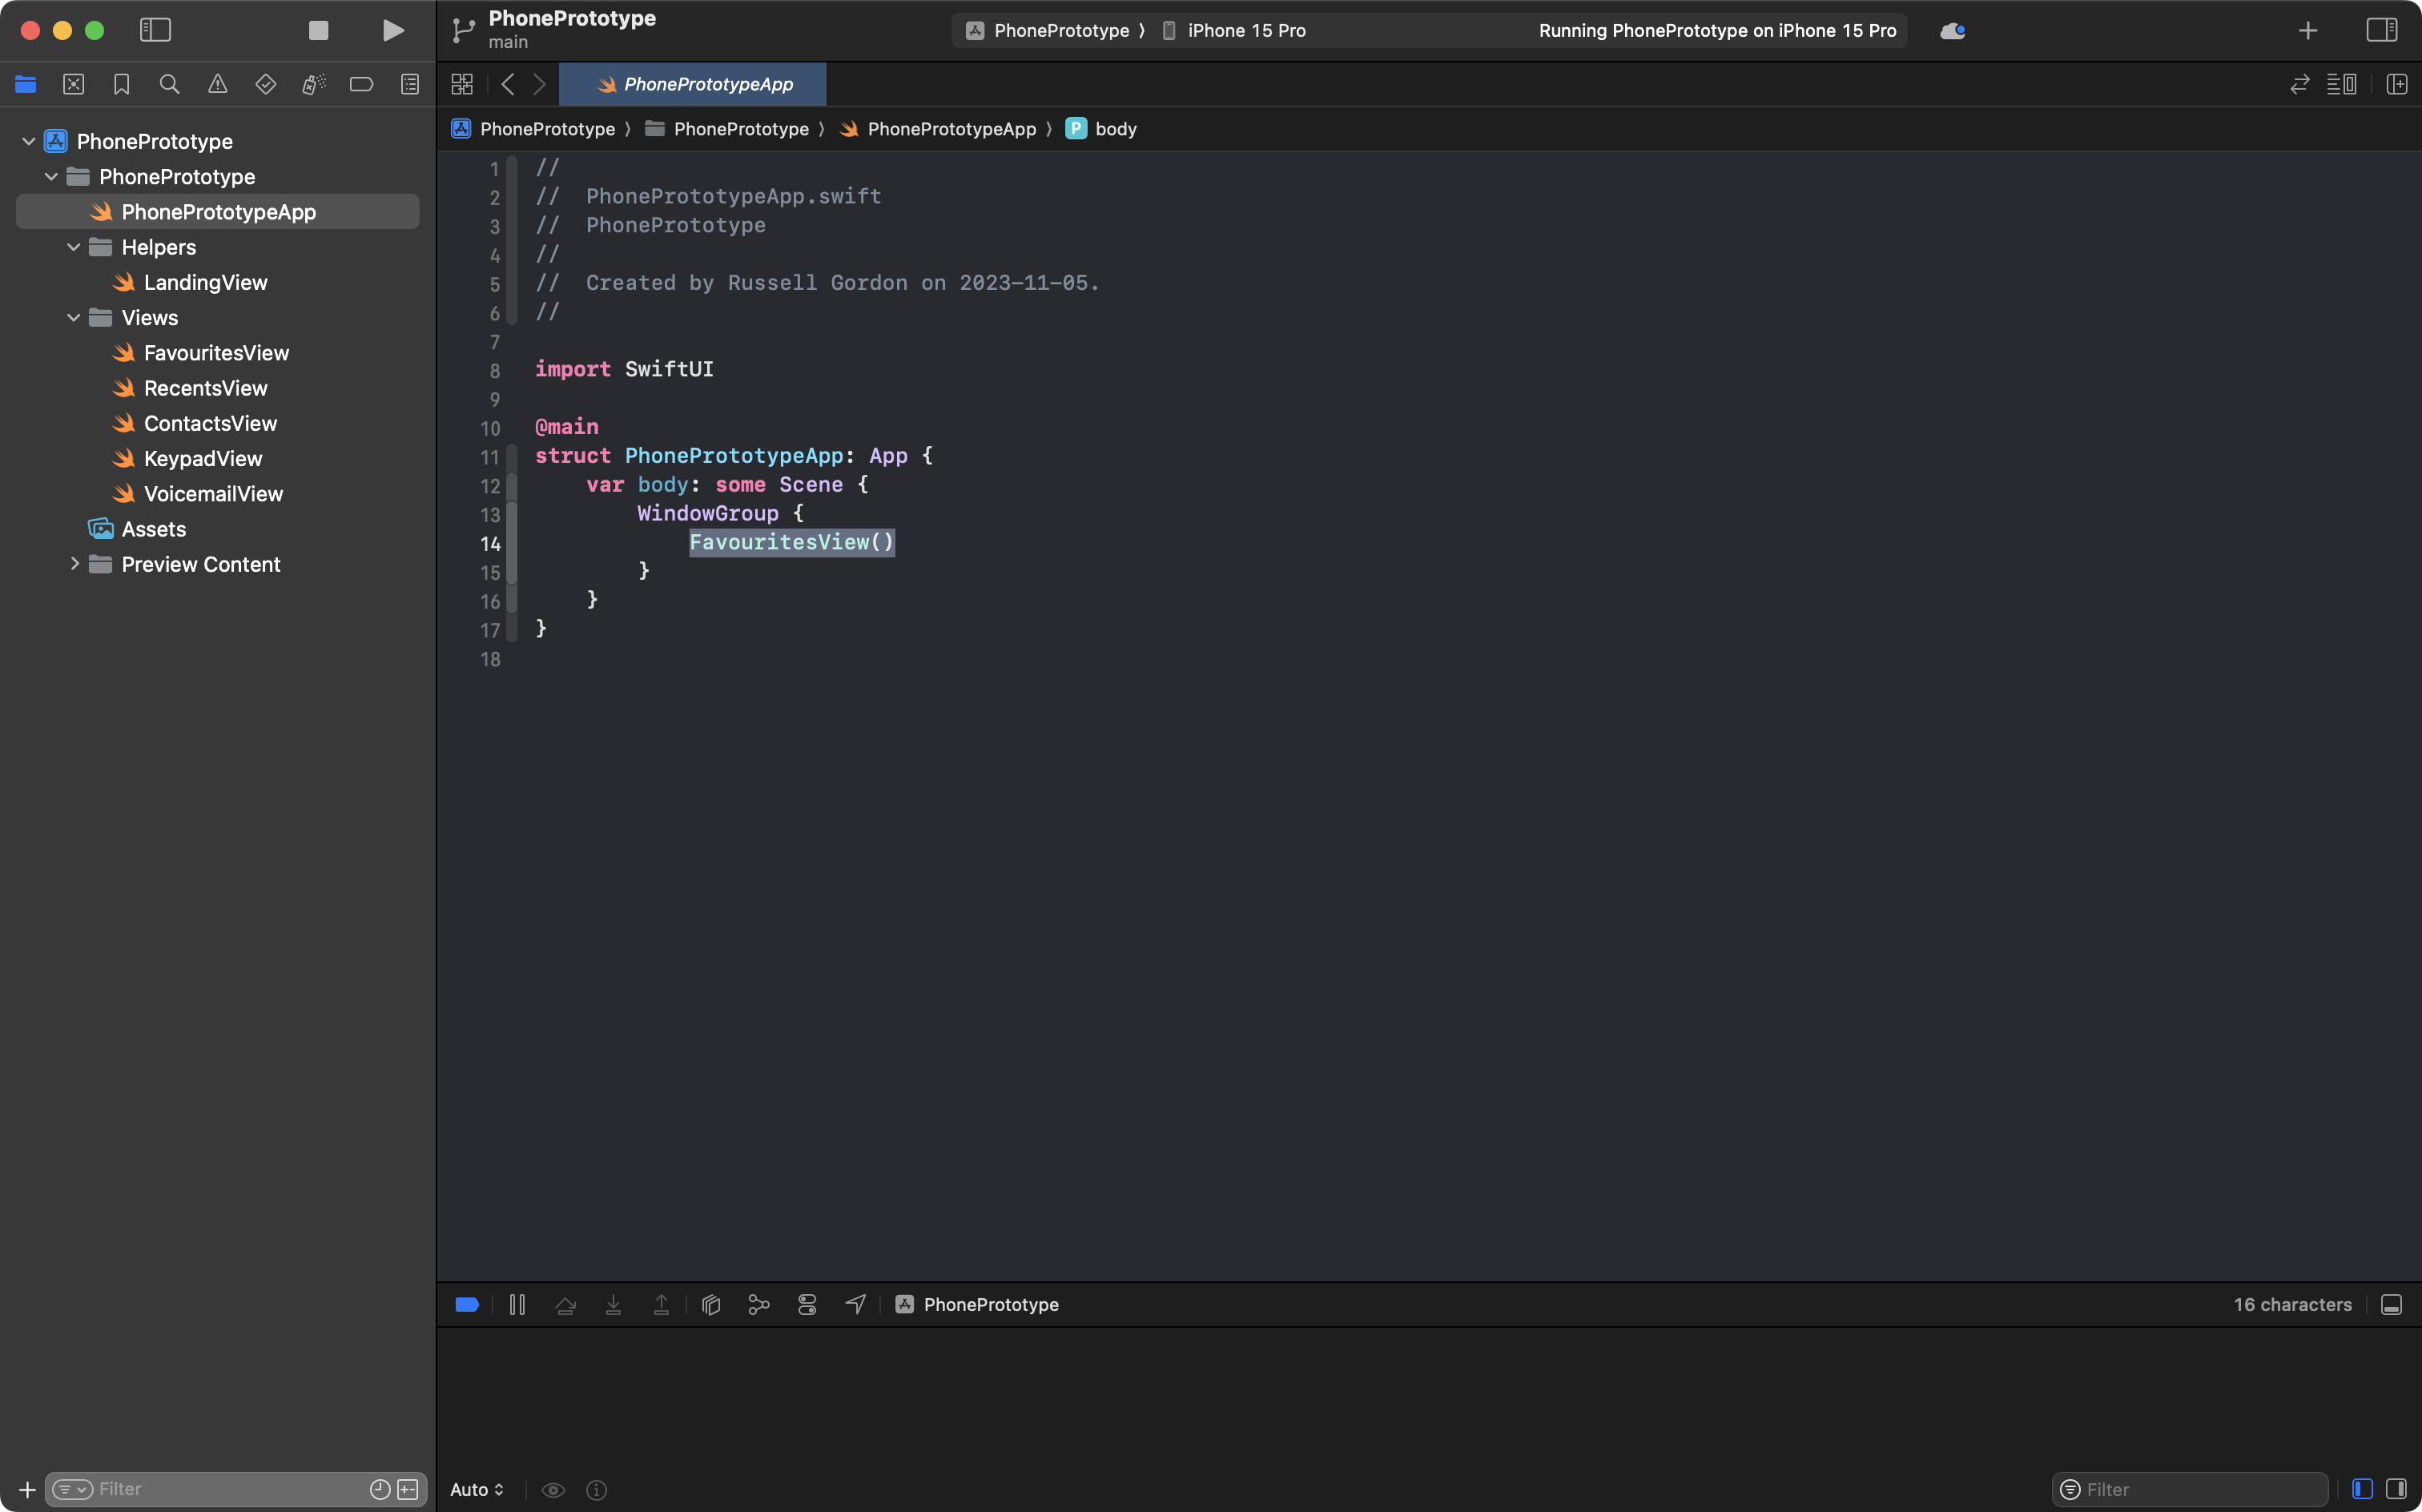
Task: Stop the running app with Stop button
Action: pos(318,31)
